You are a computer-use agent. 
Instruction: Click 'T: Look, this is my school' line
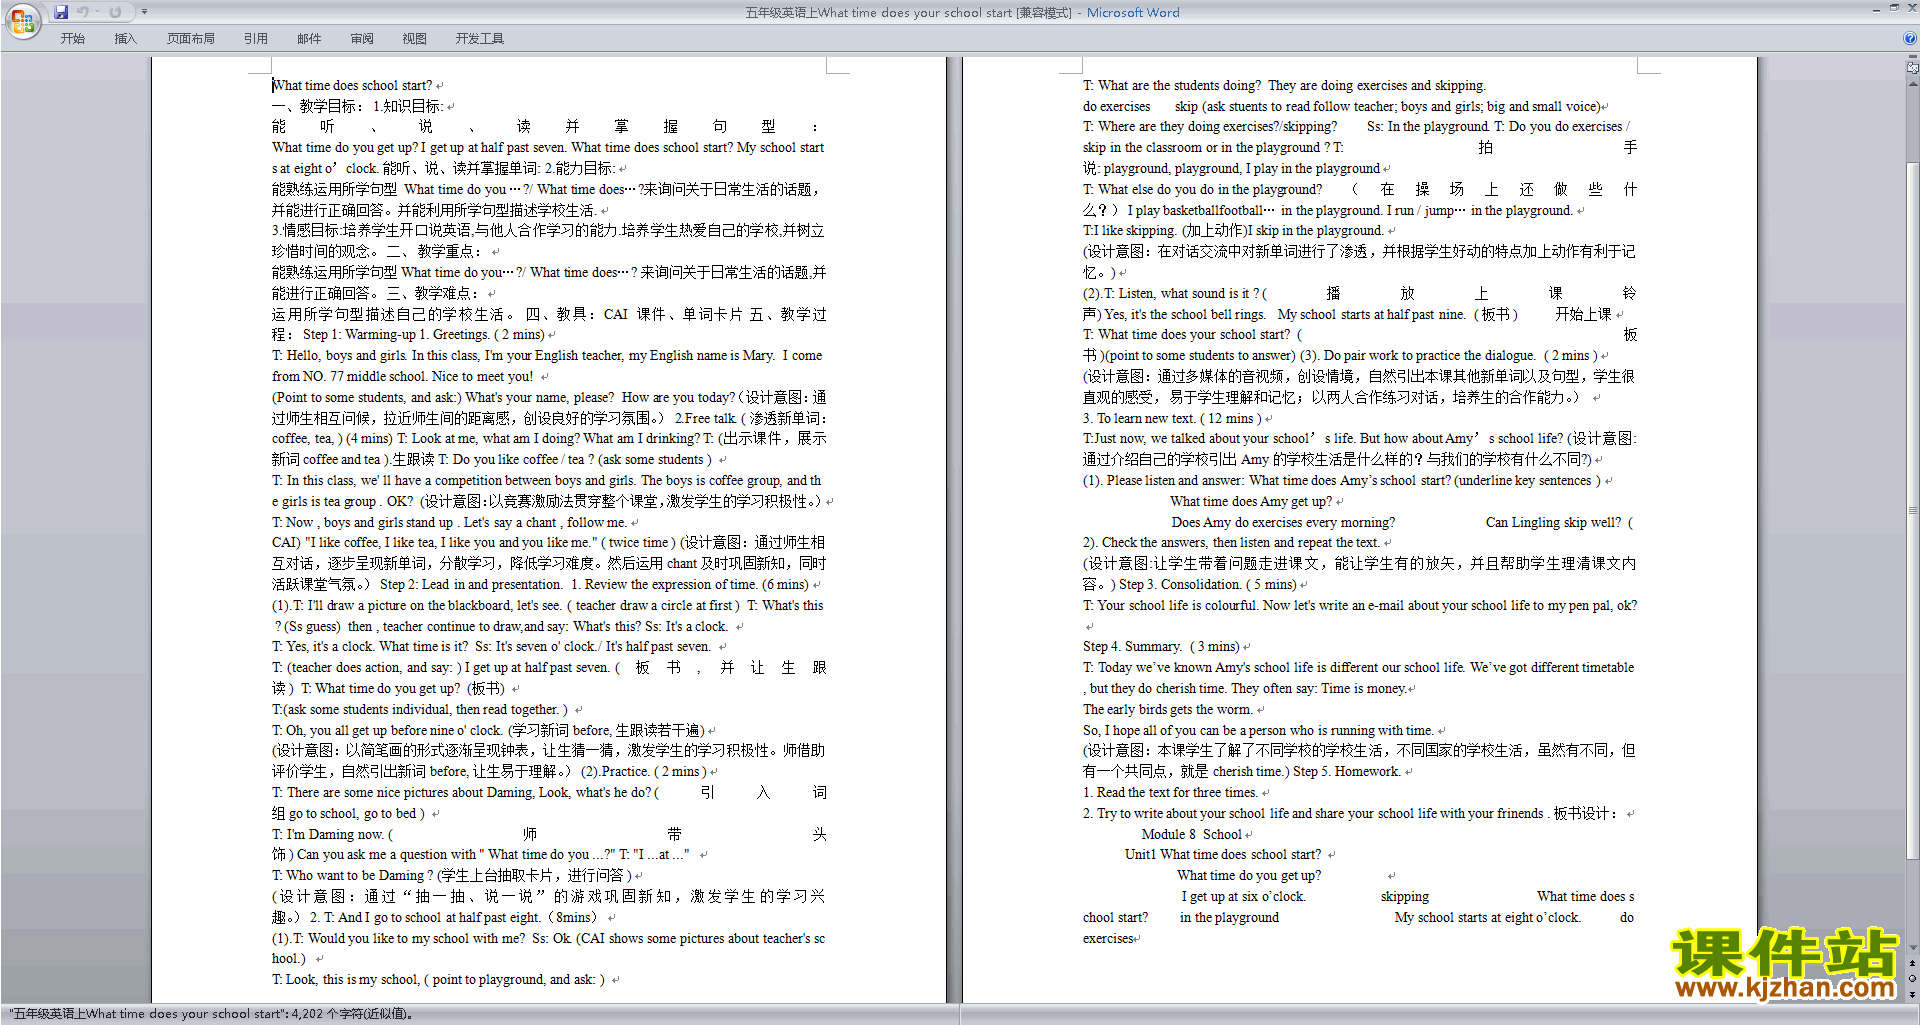(x=438, y=980)
